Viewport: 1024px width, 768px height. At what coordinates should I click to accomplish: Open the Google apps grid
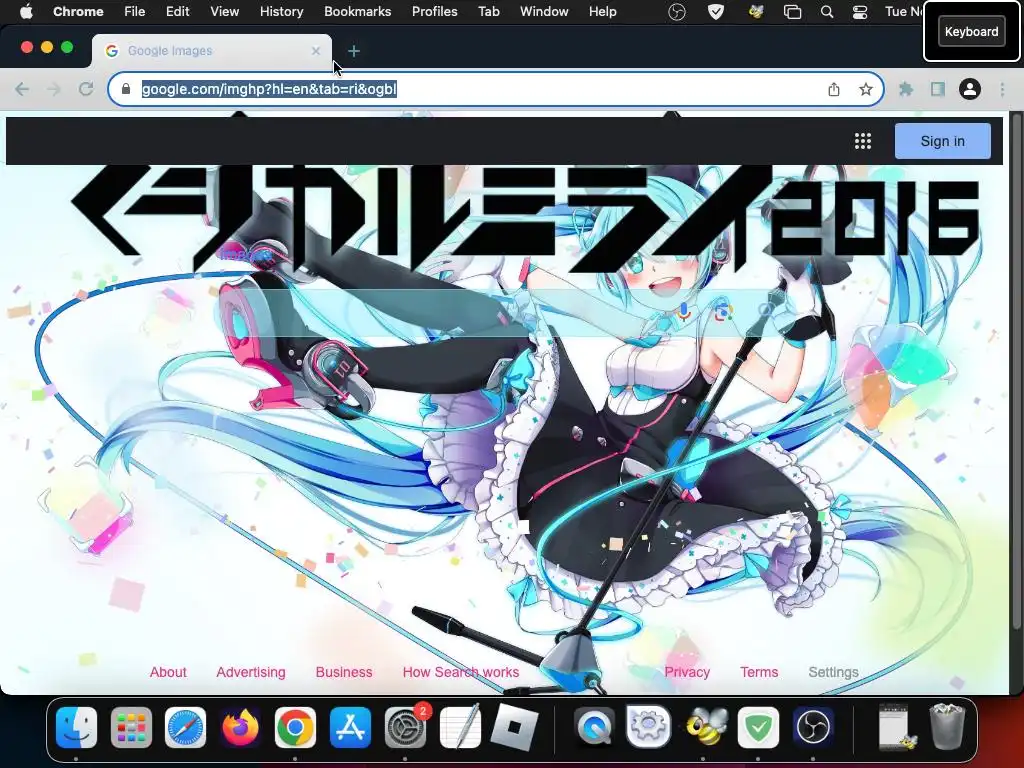863,141
